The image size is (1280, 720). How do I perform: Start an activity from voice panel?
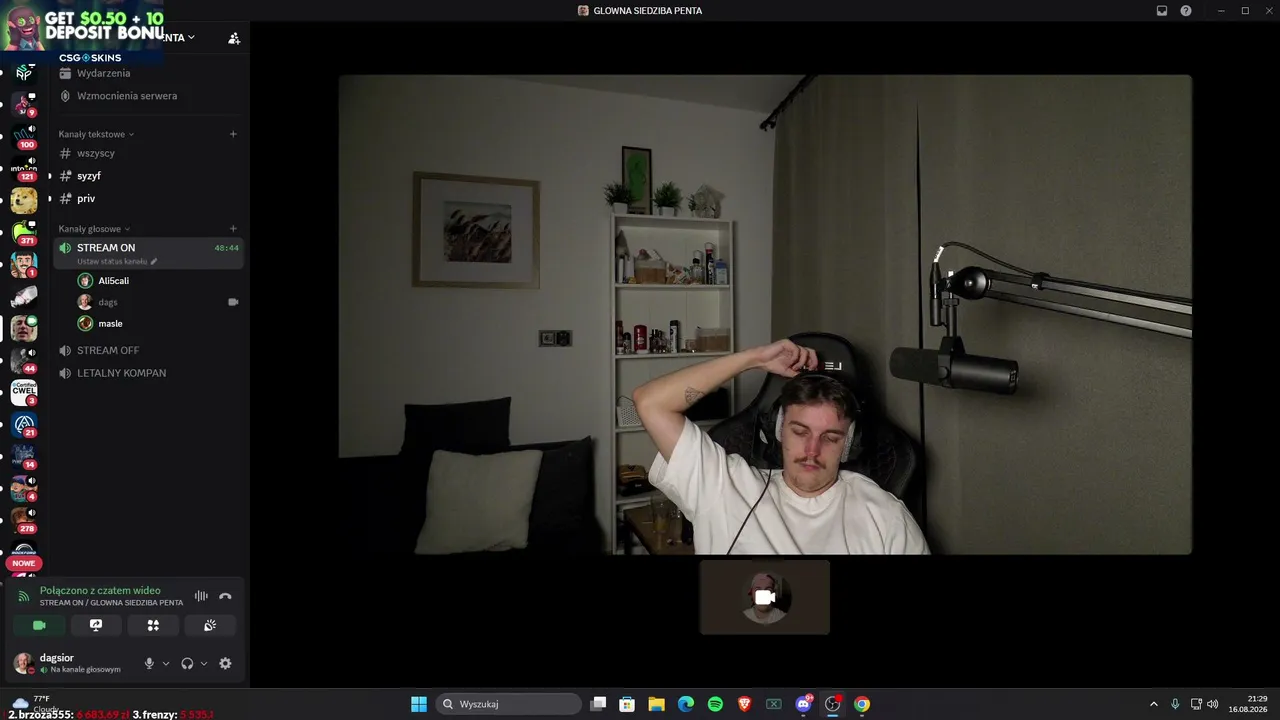(x=153, y=625)
